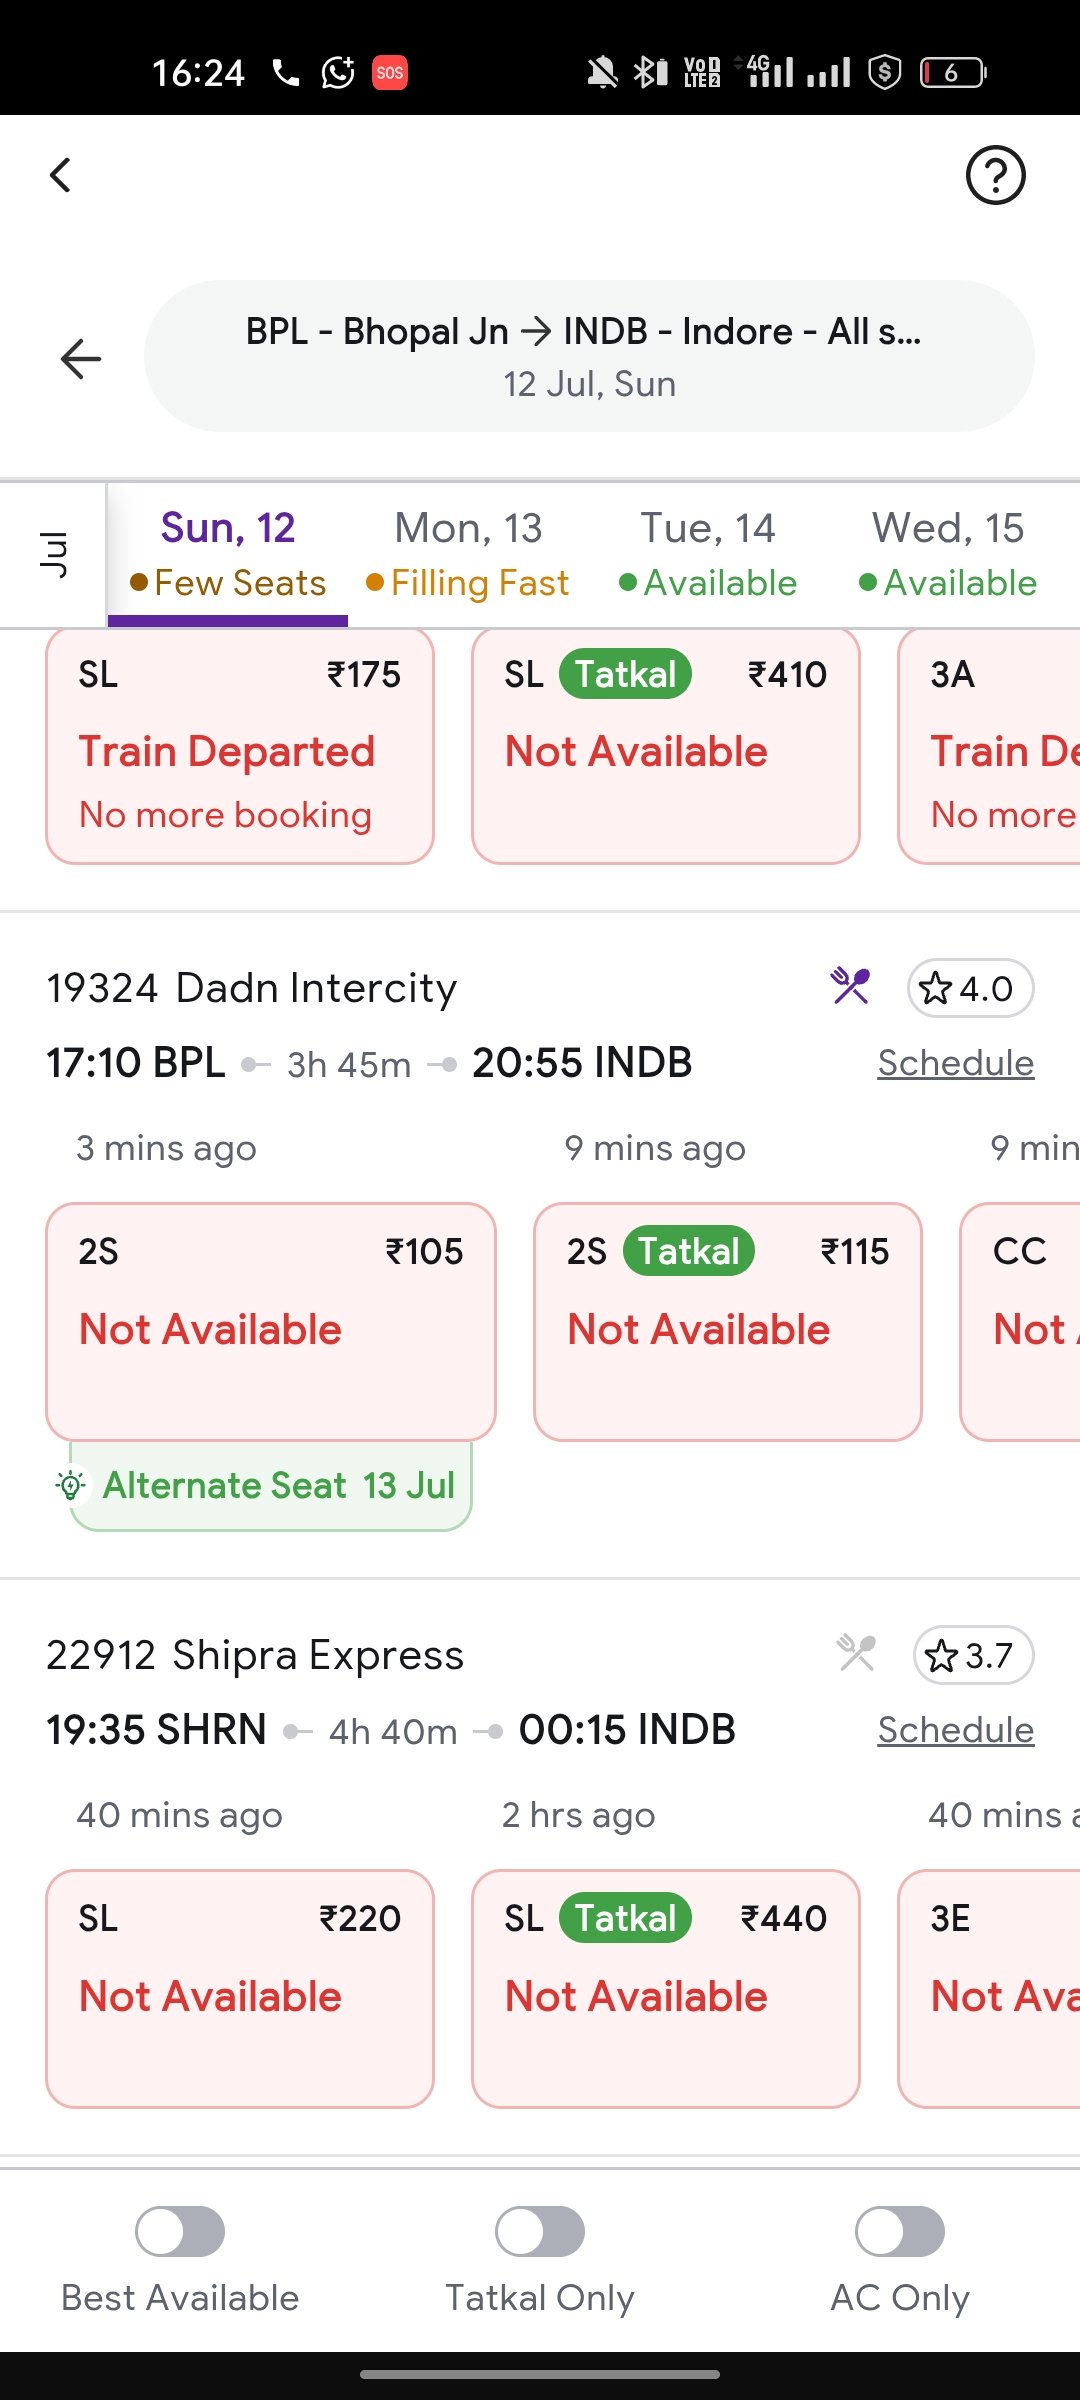1080x2400 pixels.
Task: Enable the Tatkal Only switch
Action: coord(540,2231)
